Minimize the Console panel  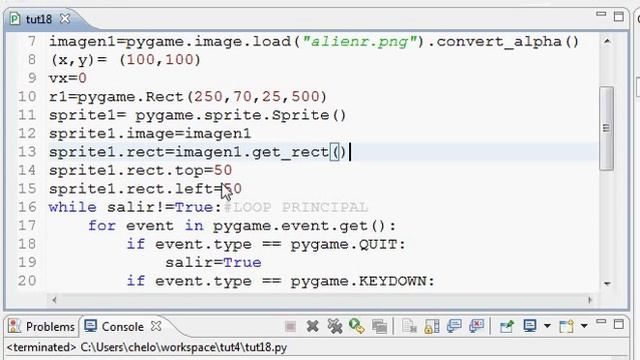[x=601, y=322]
